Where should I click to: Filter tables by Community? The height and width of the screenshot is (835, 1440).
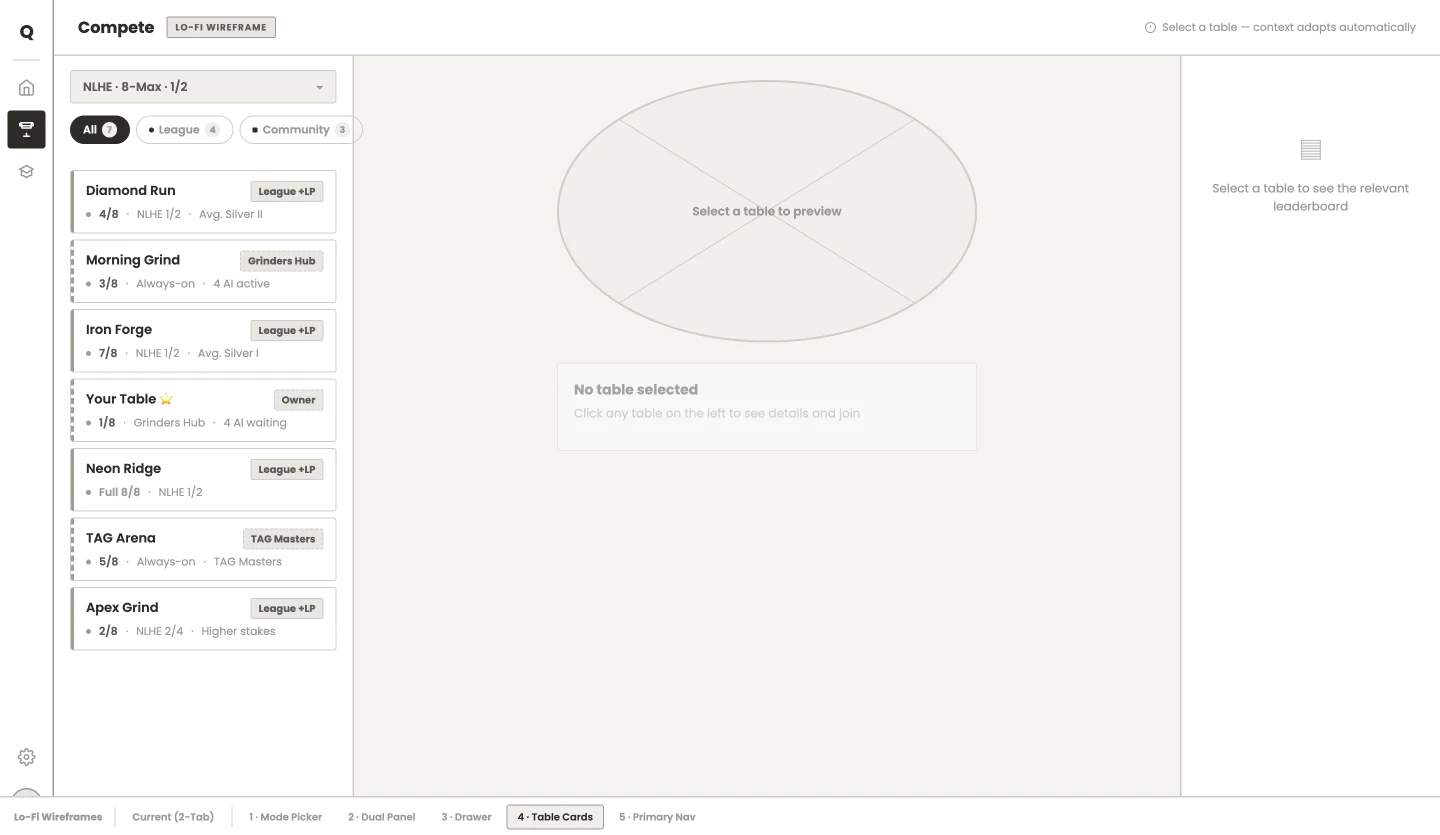coord(301,130)
